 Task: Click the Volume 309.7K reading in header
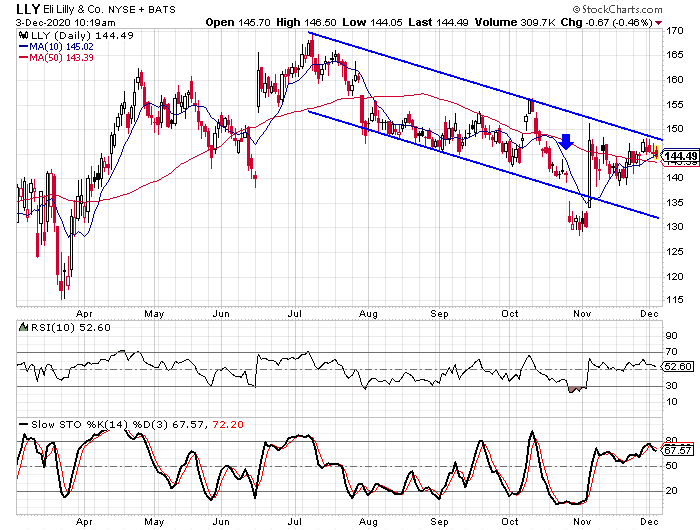click(515, 22)
